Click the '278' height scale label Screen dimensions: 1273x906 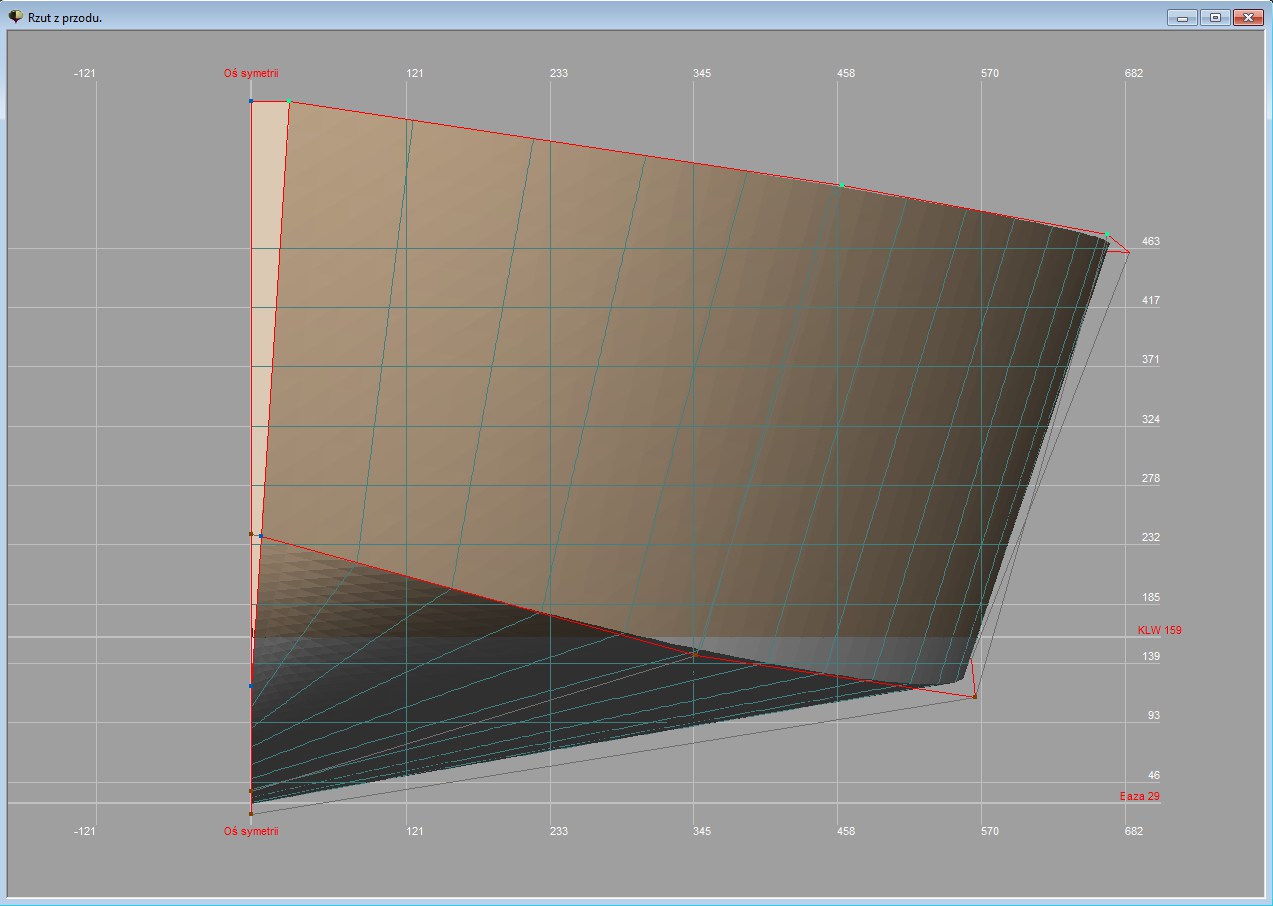pos(1151,478)
